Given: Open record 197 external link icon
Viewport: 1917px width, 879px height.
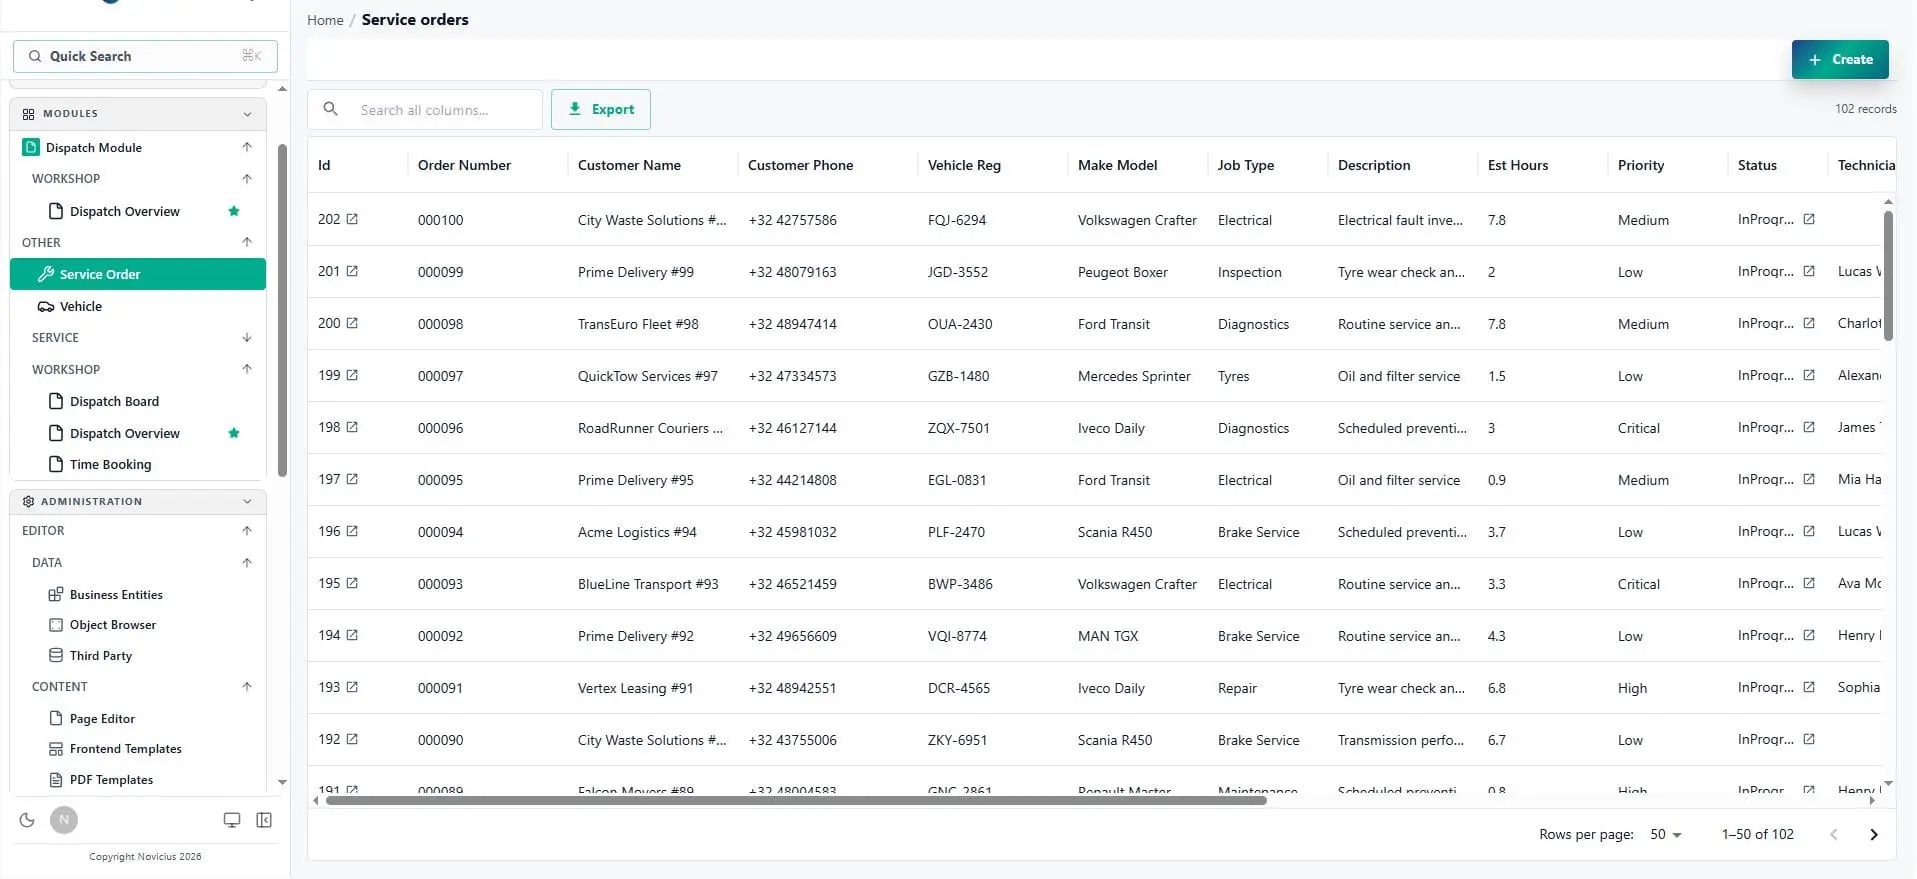Looking at the screenshot, I should click(352, 479).
